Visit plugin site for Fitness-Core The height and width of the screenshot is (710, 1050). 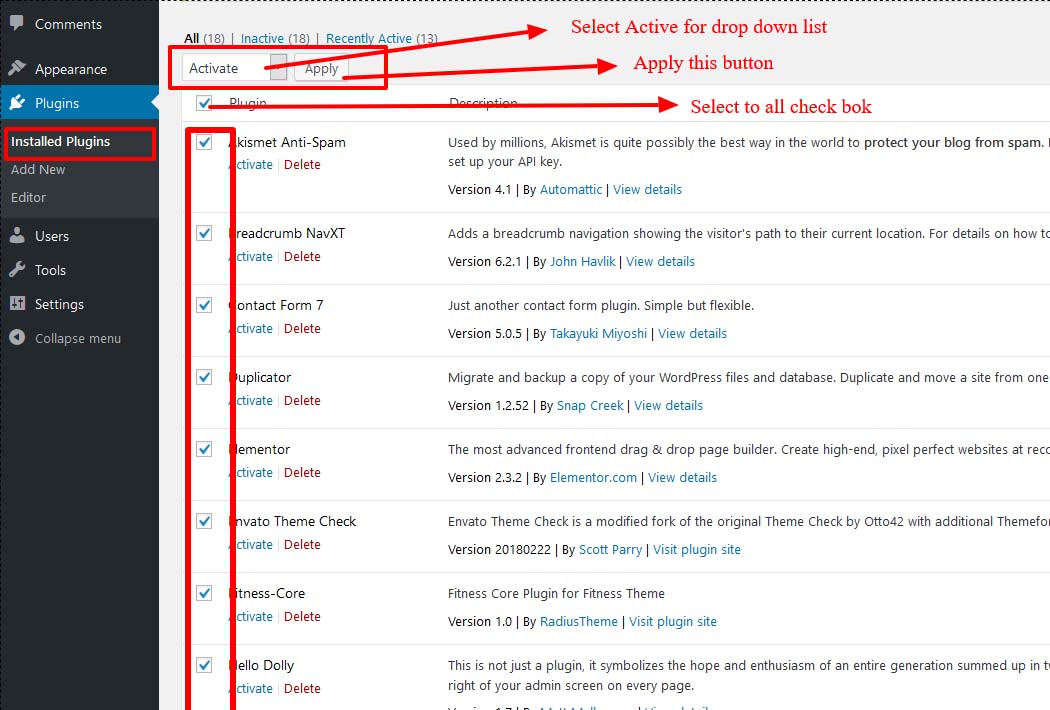672,622
